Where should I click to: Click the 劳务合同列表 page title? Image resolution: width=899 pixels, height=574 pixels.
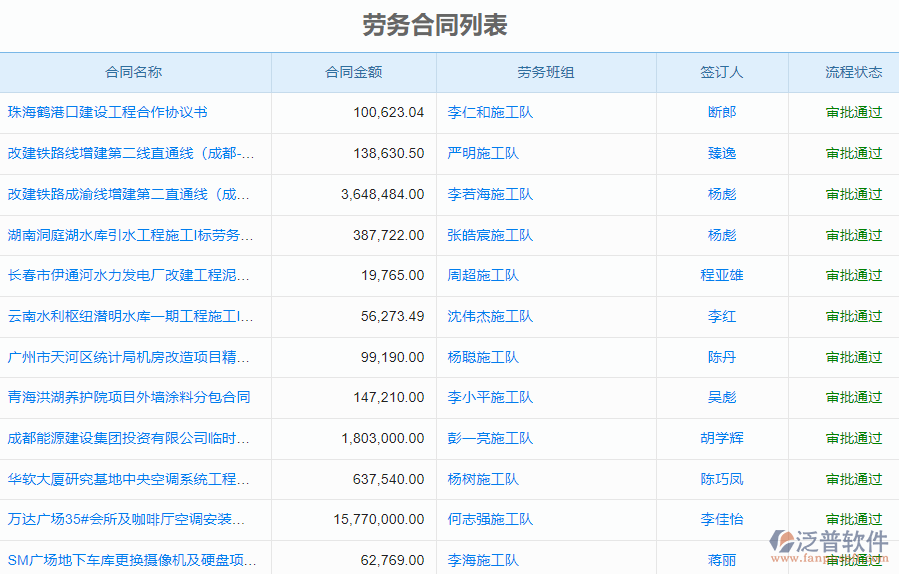tap(435, 25)
